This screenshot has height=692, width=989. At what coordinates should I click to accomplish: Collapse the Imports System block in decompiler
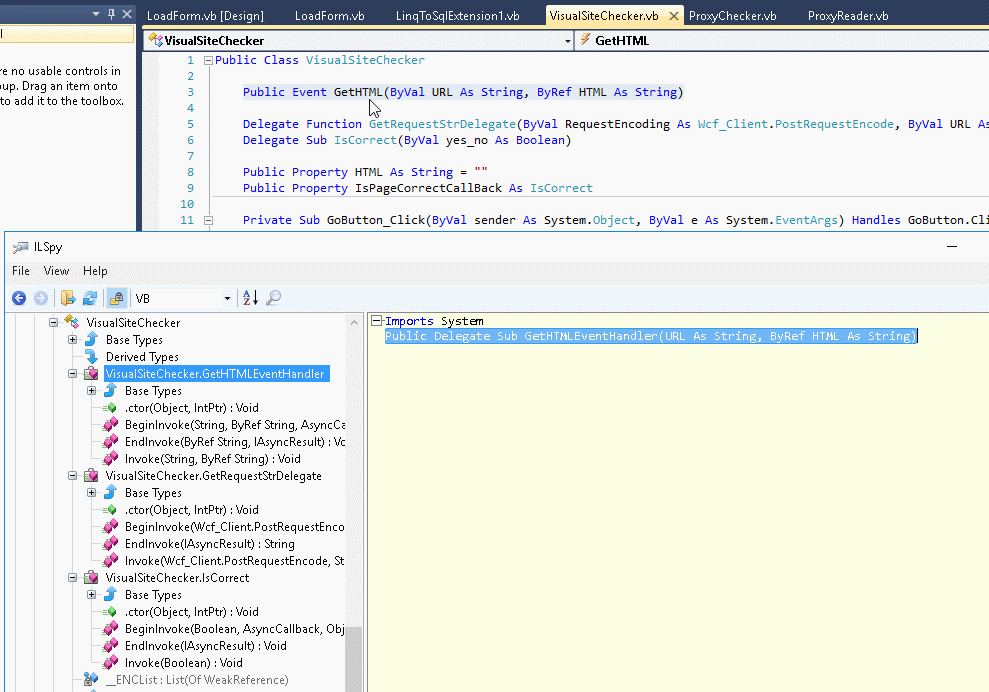[377, 321]
